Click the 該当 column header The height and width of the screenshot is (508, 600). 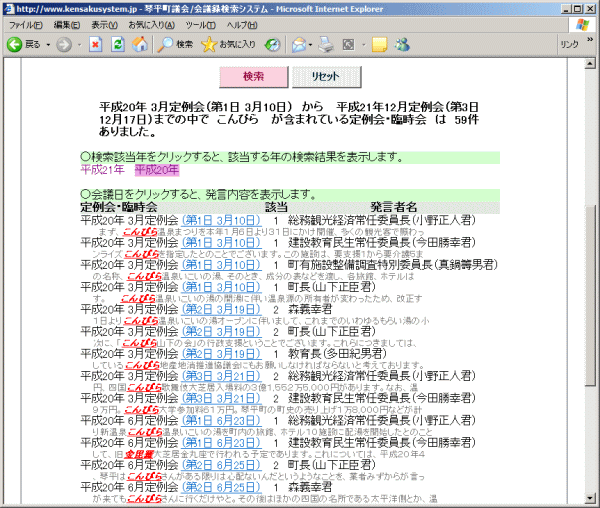tap(276, 208)
